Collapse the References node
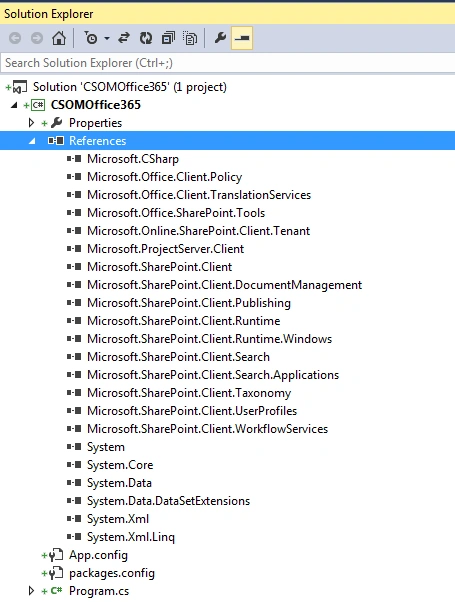 (32, 141)
